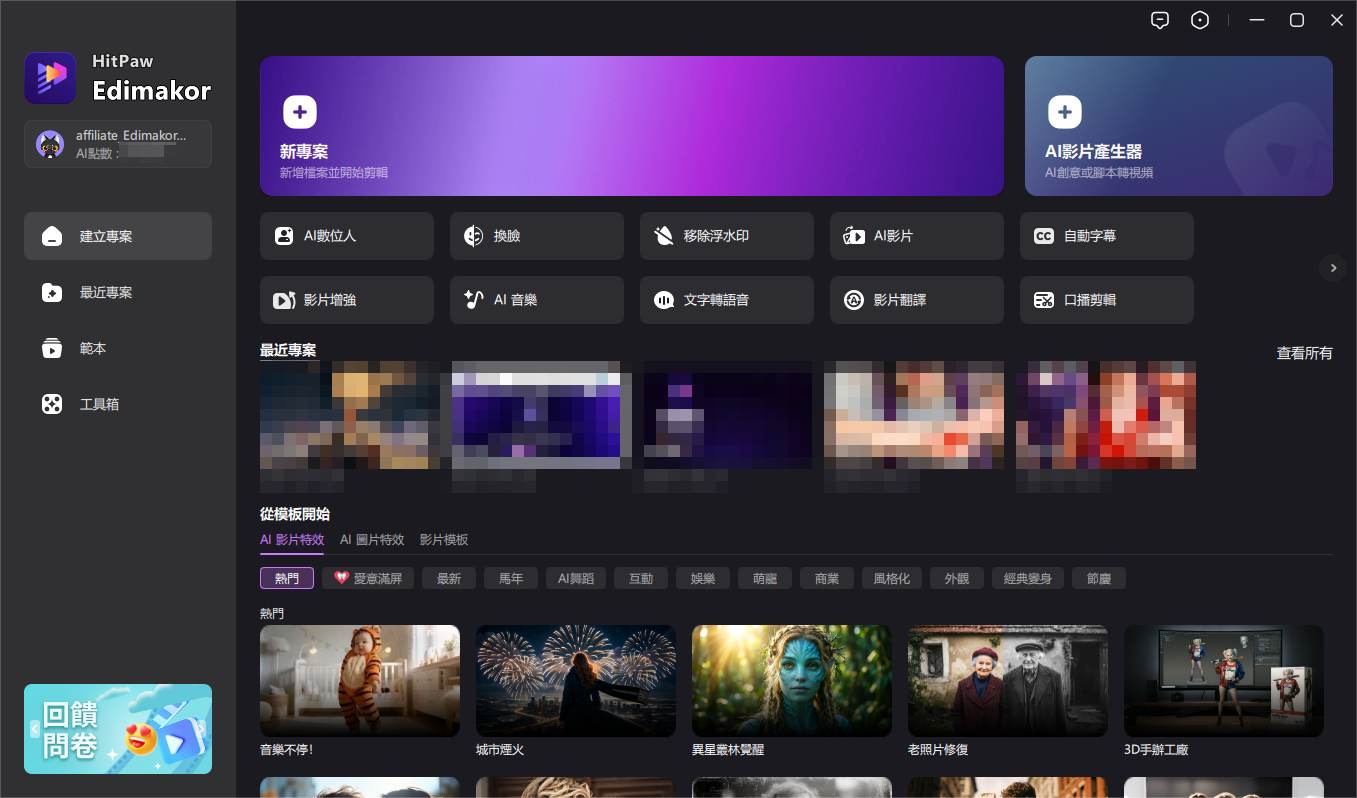Toggle the 萌寵 category filter
1357x798 pixels.
pyautogui.click(x=764, y=578)
